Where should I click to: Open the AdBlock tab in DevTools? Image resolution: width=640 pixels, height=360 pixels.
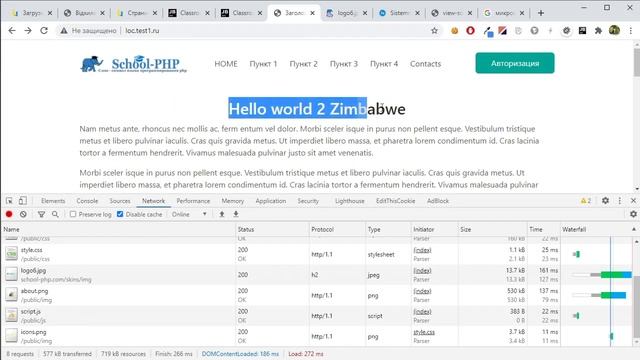coord(438,201)
